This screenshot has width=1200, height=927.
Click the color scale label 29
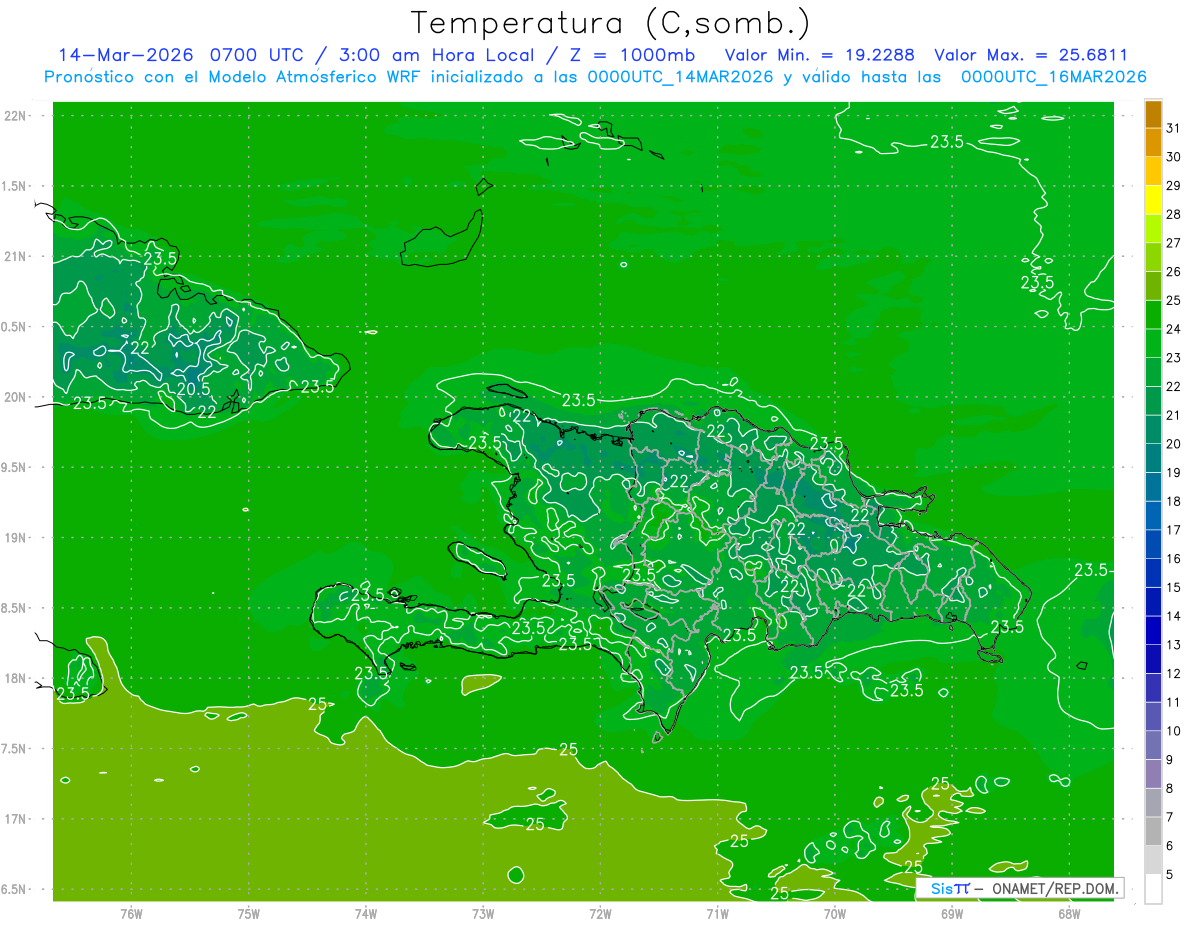click(x=1174, y=186)
